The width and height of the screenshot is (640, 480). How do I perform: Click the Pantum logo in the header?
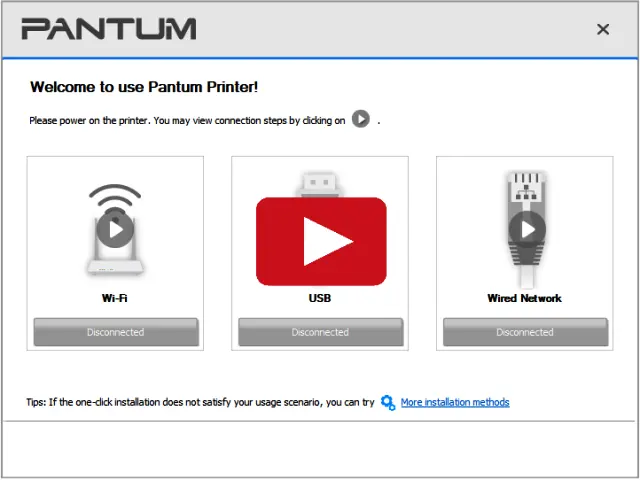[x=109, y=29]
